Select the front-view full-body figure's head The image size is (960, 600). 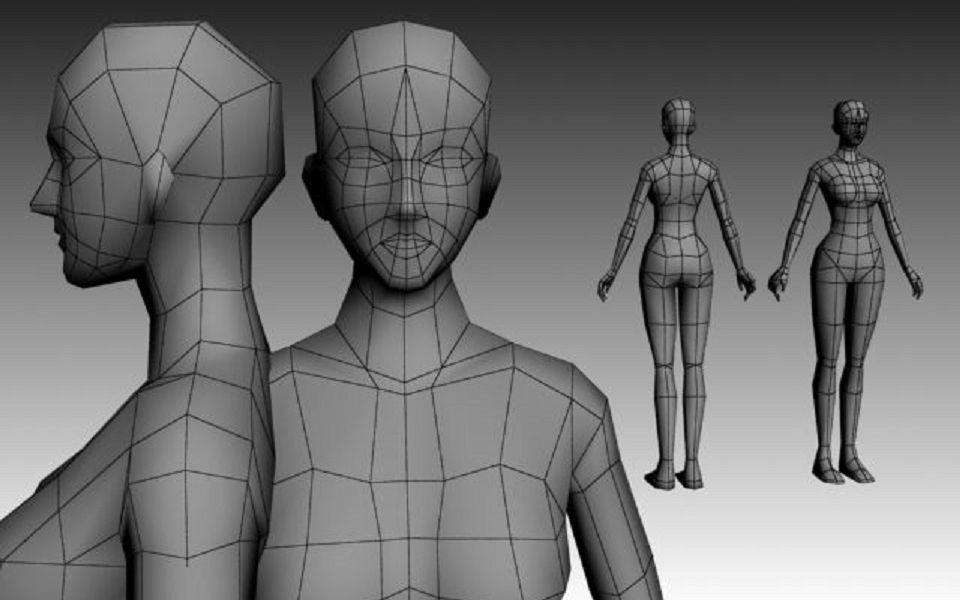coord(852,123)
